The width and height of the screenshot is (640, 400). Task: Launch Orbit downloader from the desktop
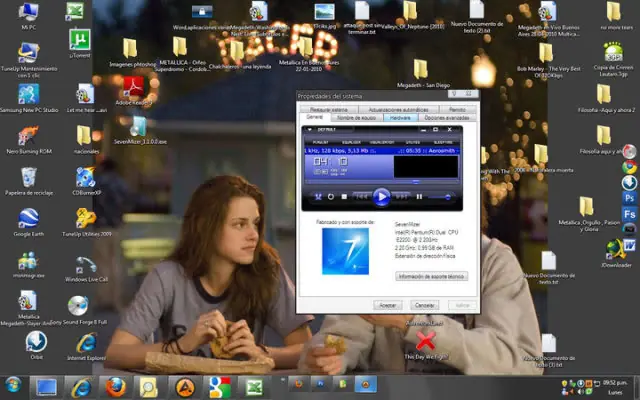coord(36,341)
